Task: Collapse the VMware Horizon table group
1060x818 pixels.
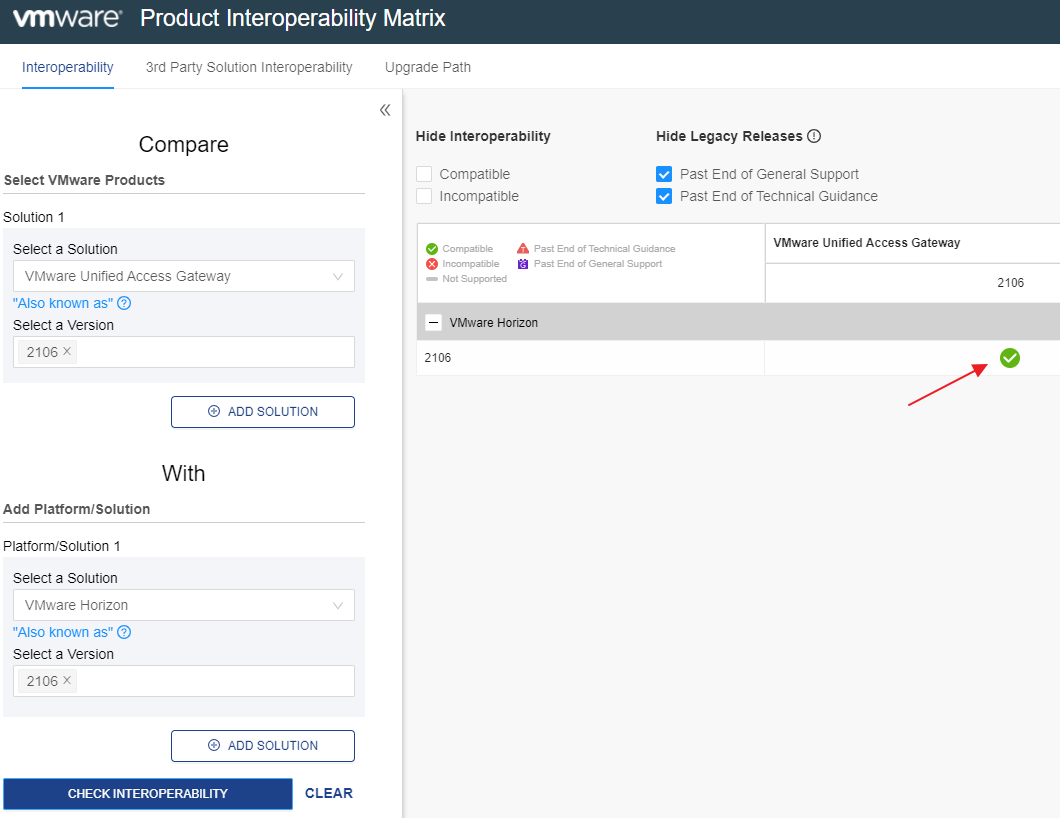Action: tap(434, 323)
